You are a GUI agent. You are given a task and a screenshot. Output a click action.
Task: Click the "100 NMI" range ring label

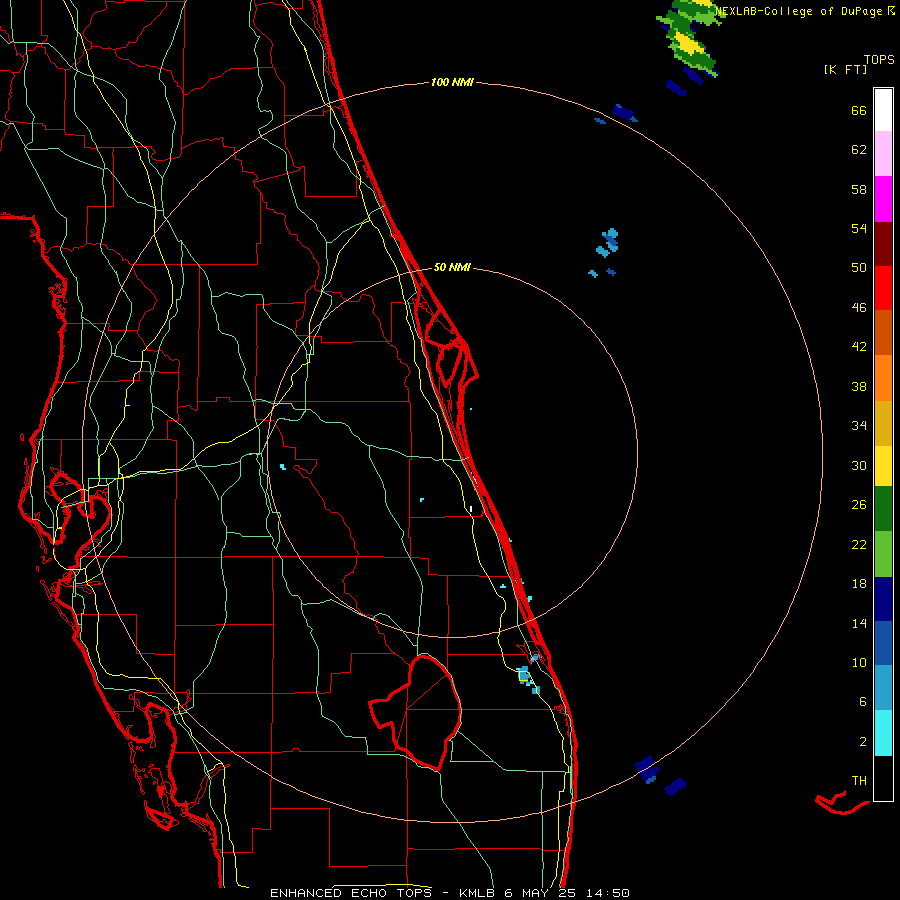452,82
